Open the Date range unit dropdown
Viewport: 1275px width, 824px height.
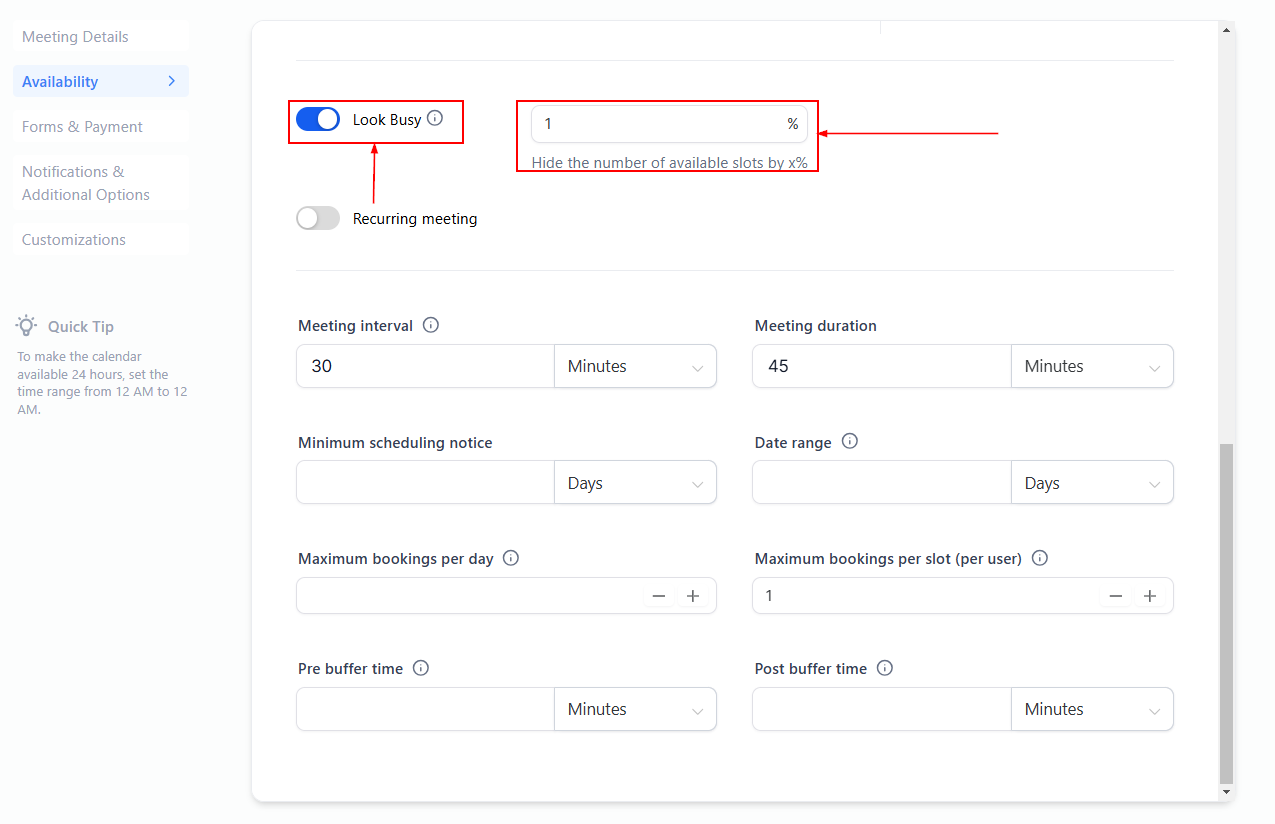coord(1092,484)
